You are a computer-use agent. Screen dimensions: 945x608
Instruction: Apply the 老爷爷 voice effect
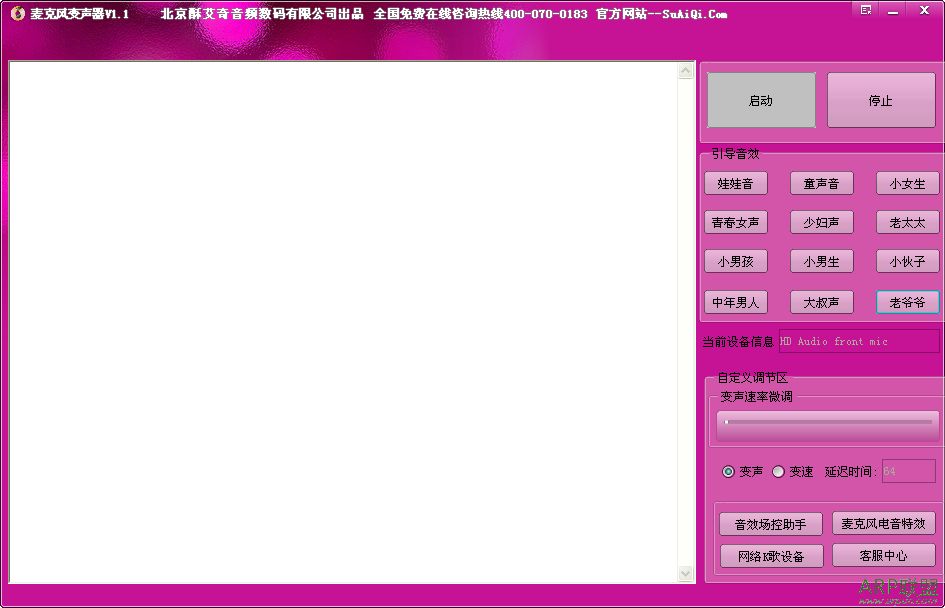pos(907,302)
